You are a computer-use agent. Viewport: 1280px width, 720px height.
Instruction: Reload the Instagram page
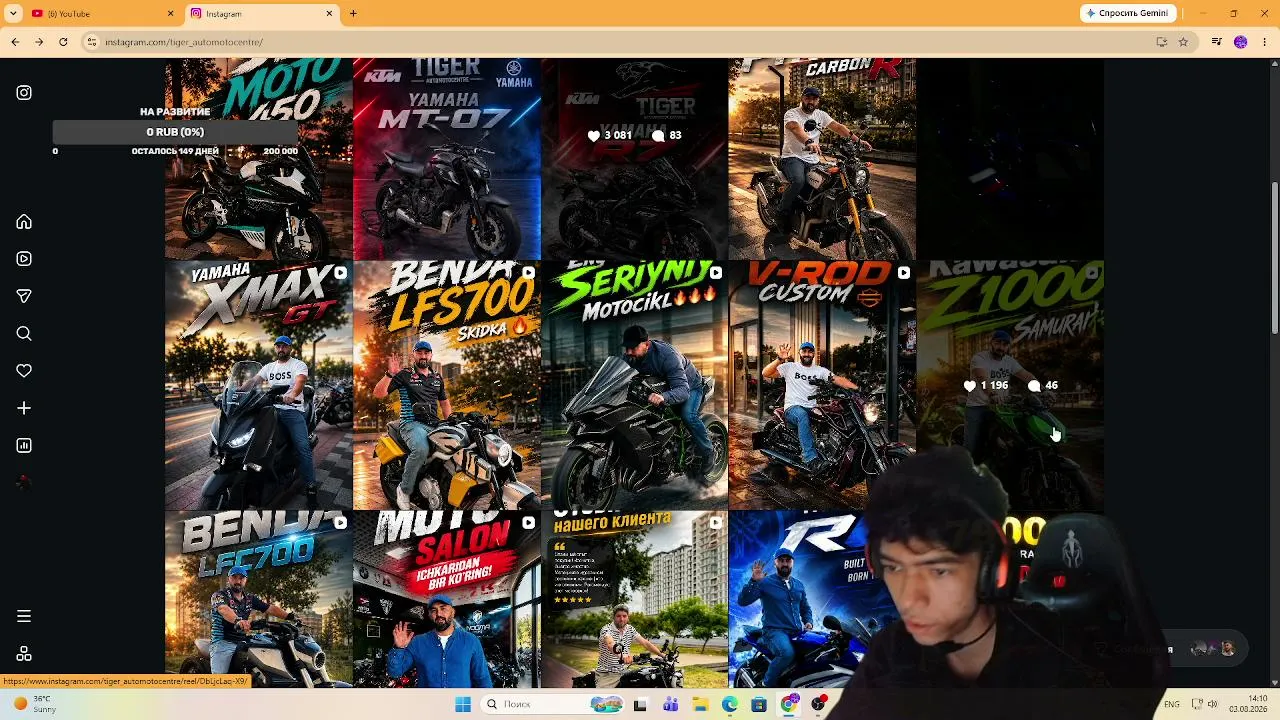(x=63, y=42)
